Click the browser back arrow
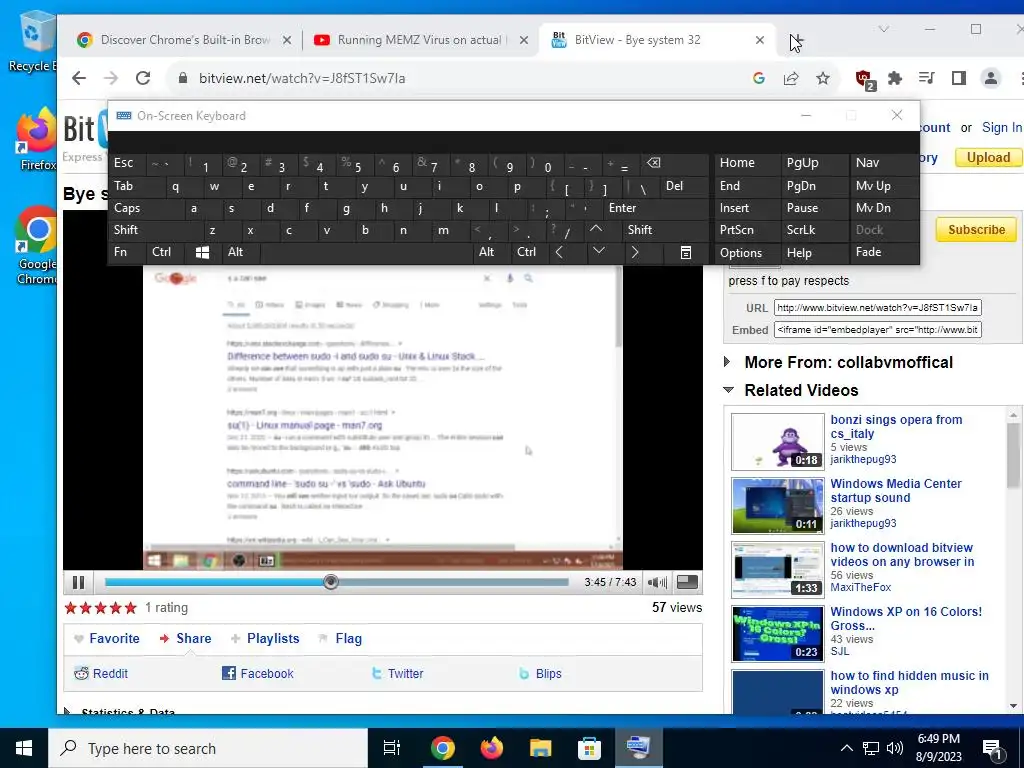This screenshot has height=768, width=1024. (x=79, y=78)
